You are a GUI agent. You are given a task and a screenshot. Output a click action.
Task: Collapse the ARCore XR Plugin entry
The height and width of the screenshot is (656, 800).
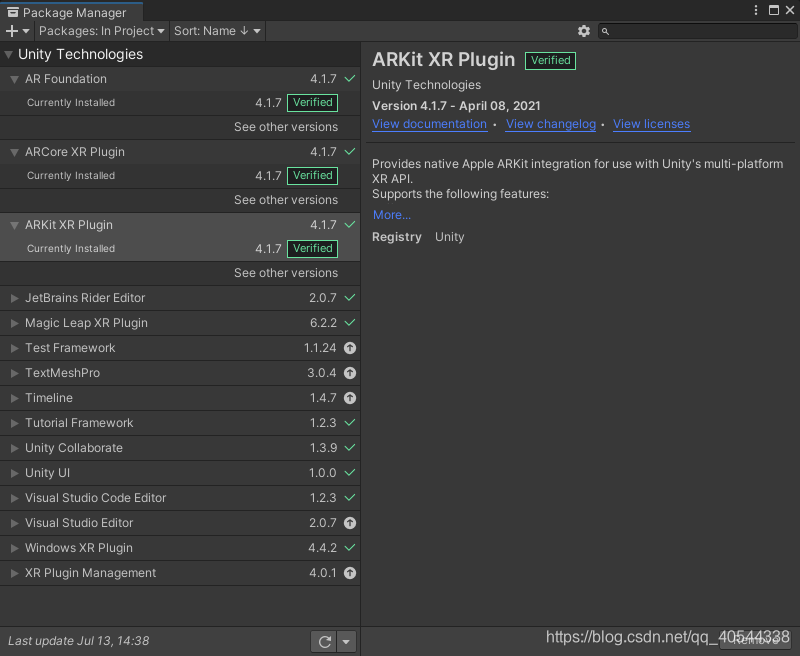coord(14,152)
